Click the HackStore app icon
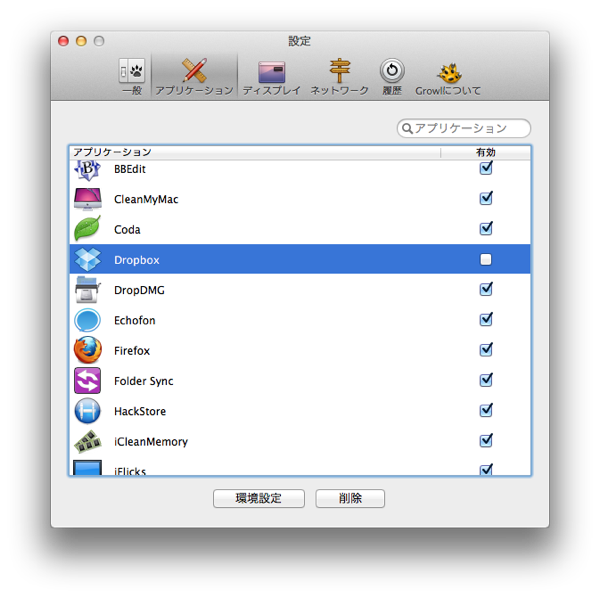Viewport: 600px width, 598px height. [88, 411]
